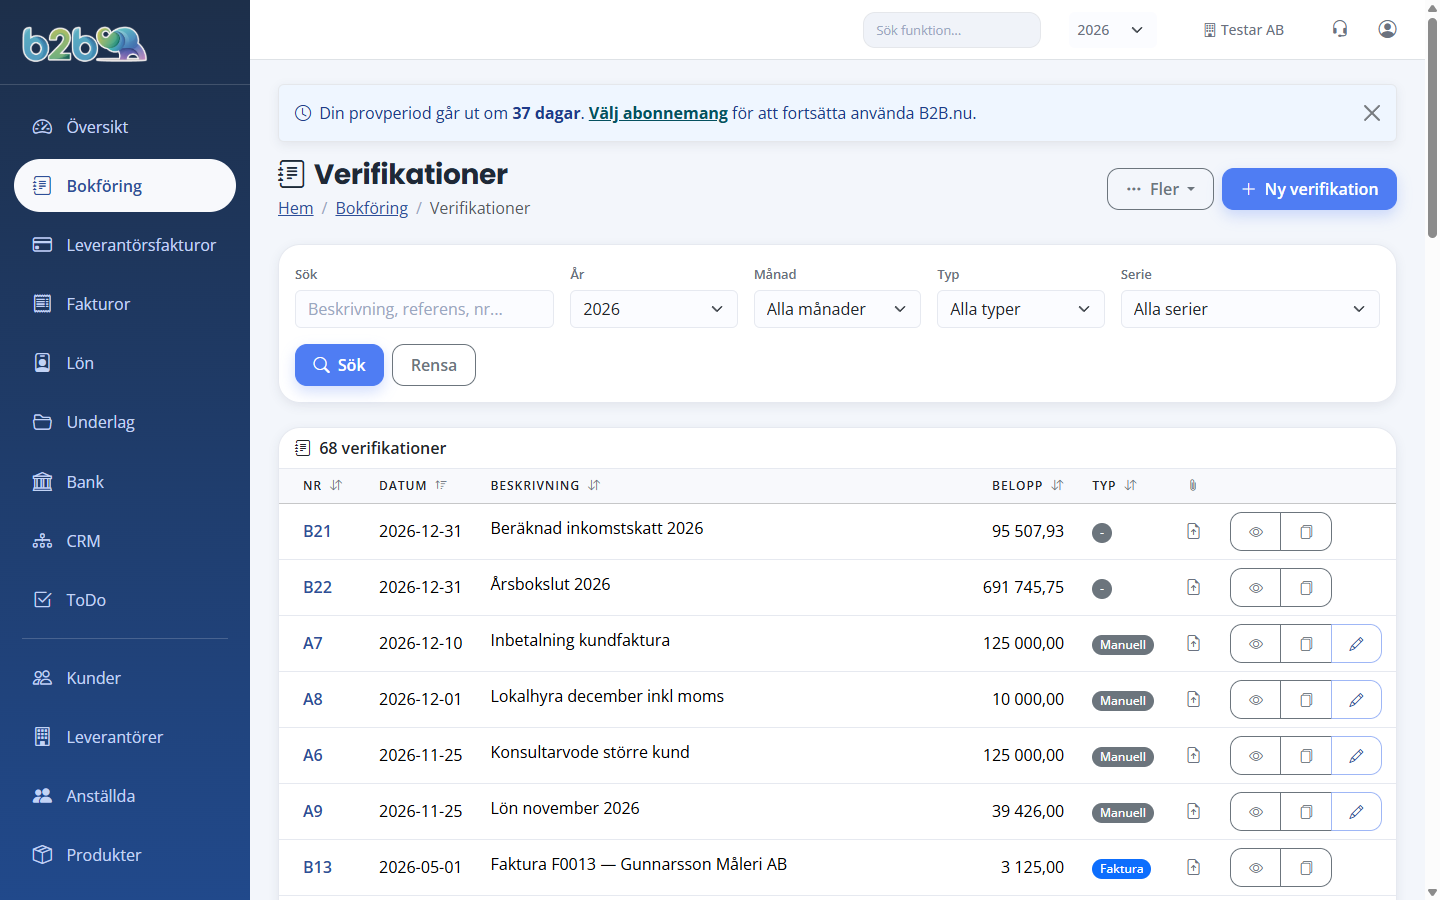Click the Ny verifikation button
The height and width of the screenshot is (900, 1440).
[1309, 189]
